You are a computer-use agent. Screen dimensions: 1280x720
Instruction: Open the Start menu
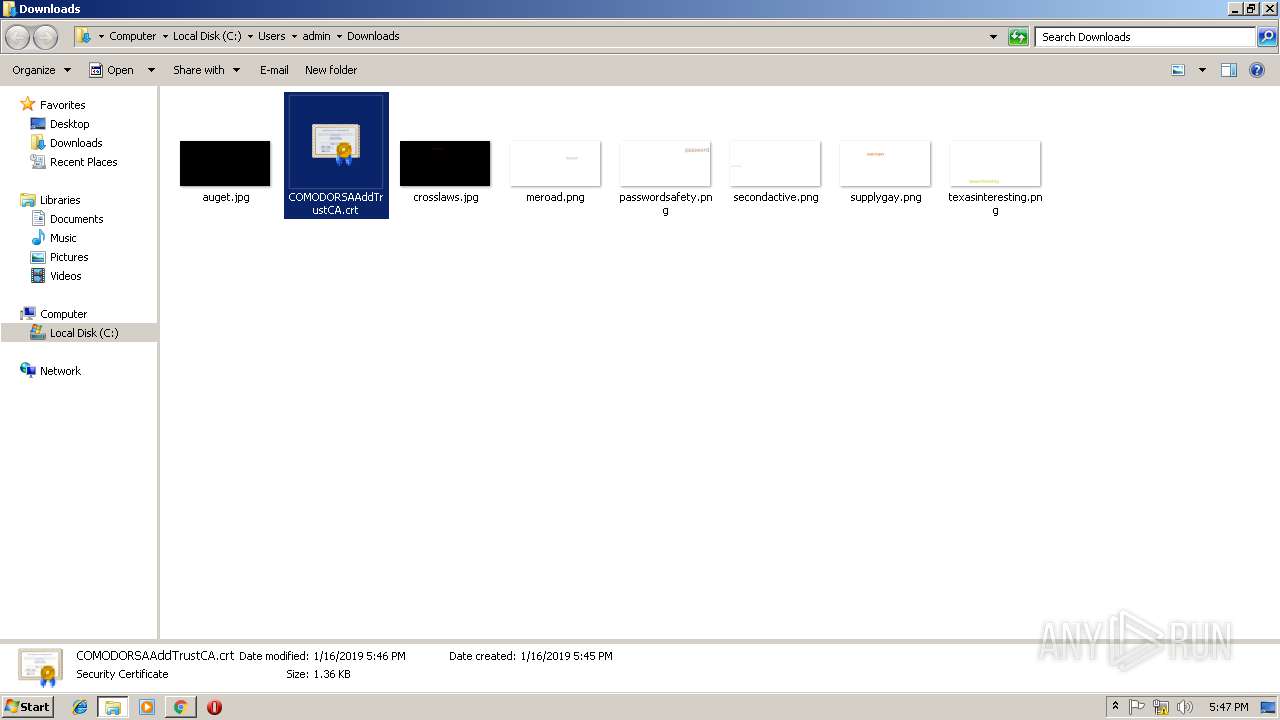28,706
